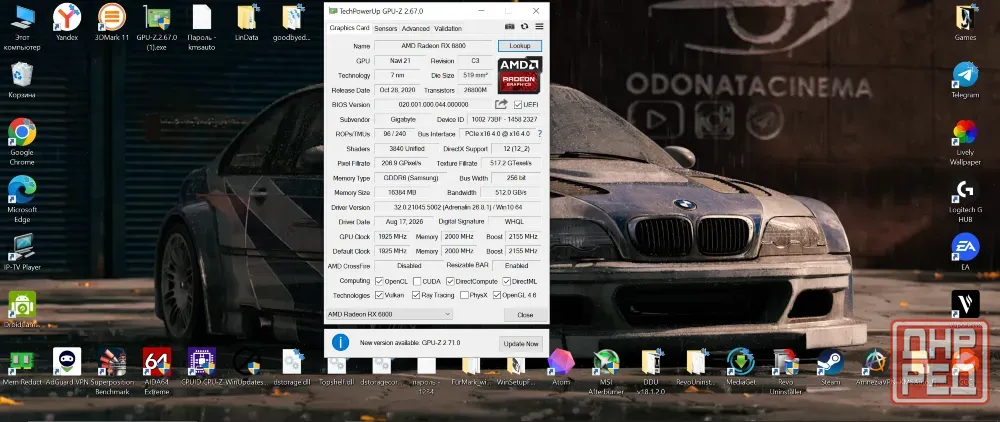The image size is (1000, 422).
Task: Switch to the Sensors tab
Action: [x=386, y=29]
